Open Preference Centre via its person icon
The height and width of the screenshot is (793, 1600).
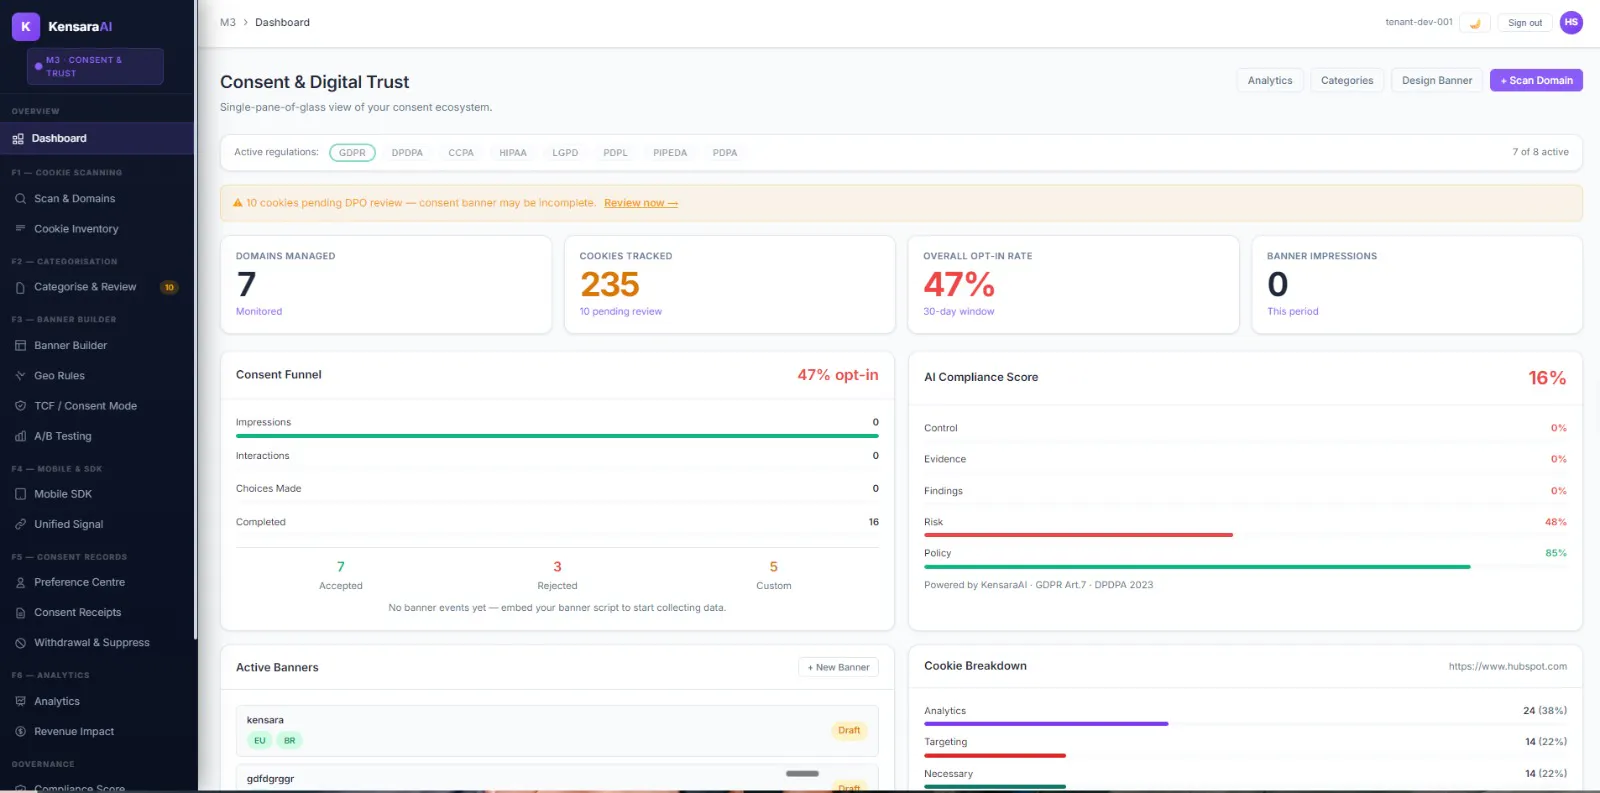[20, 582]
